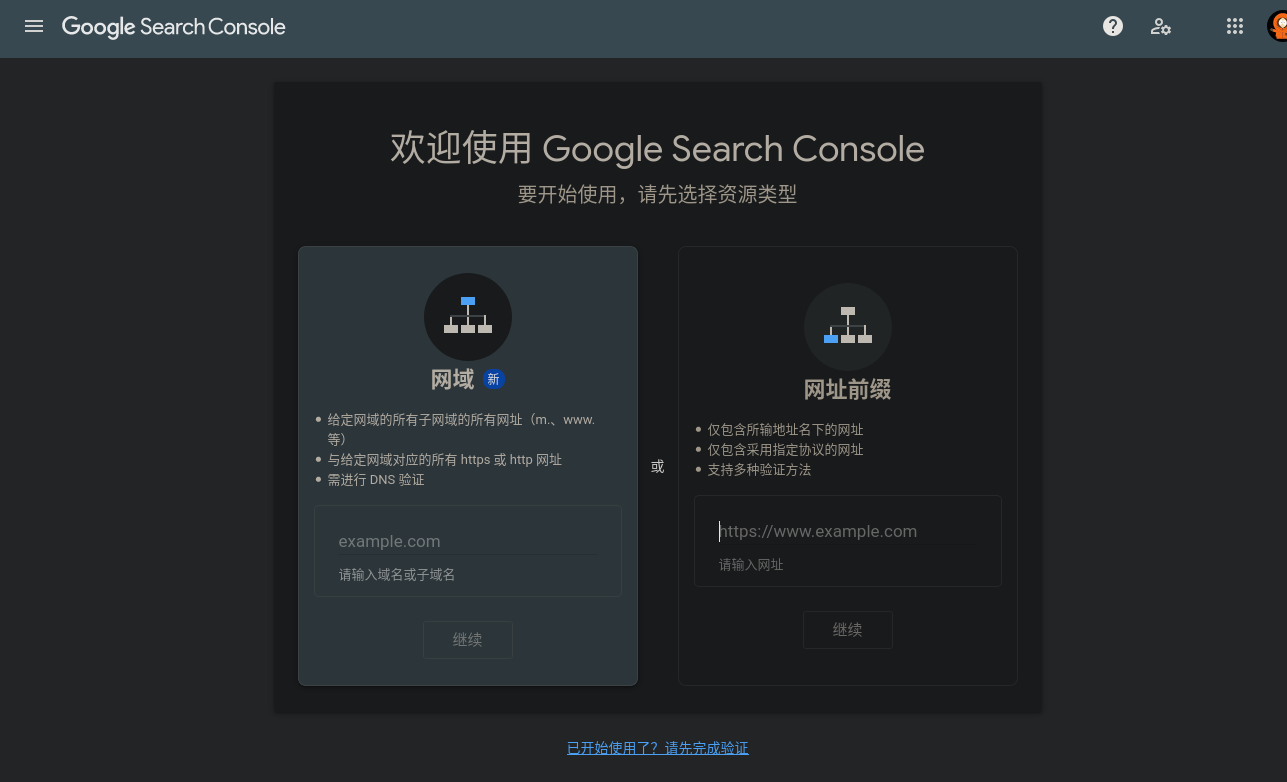
Task: Click the 请输入网址 helper text
Action: (x=751, y=565)
